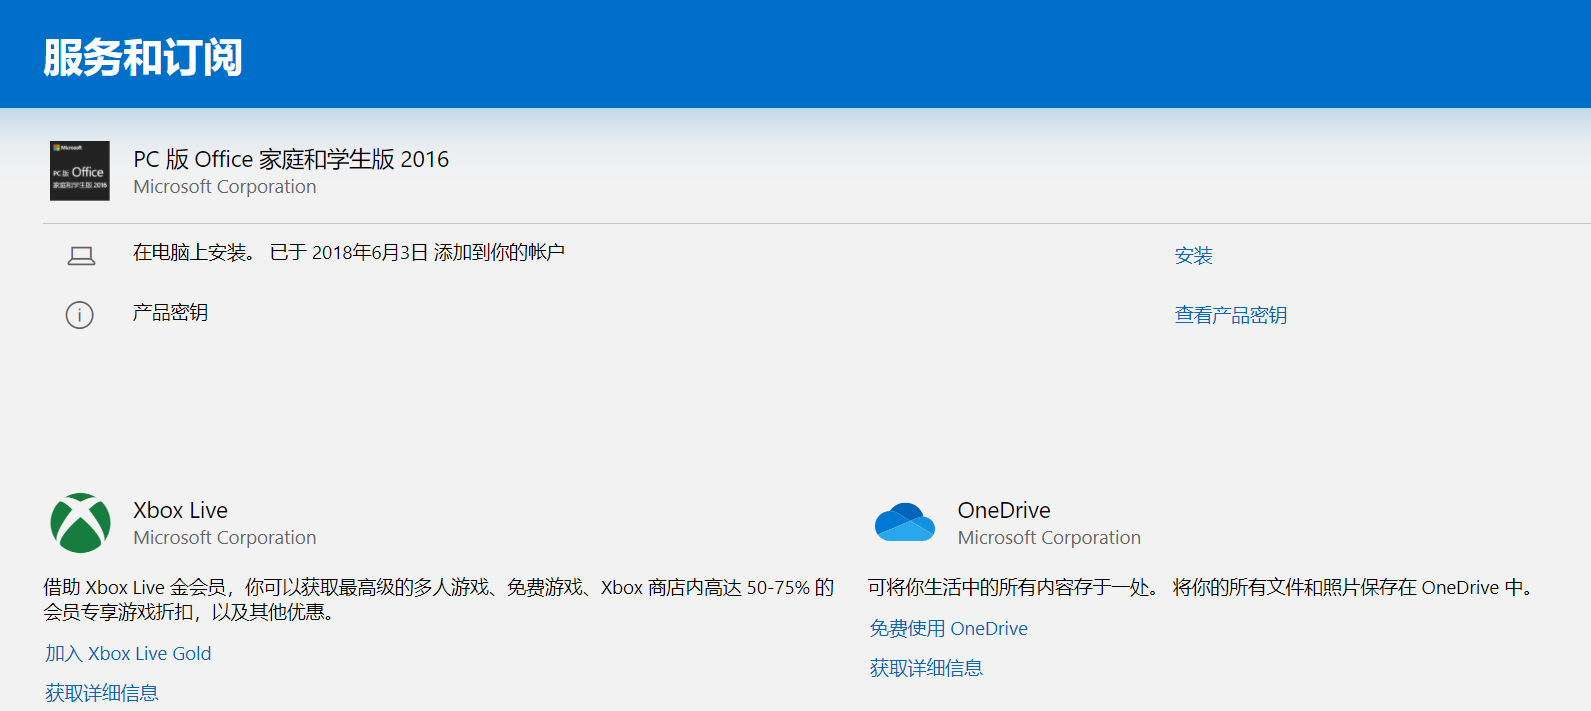Open 获取详细信息 under OneDrive

pyautogui.click(x=926, y=668)
